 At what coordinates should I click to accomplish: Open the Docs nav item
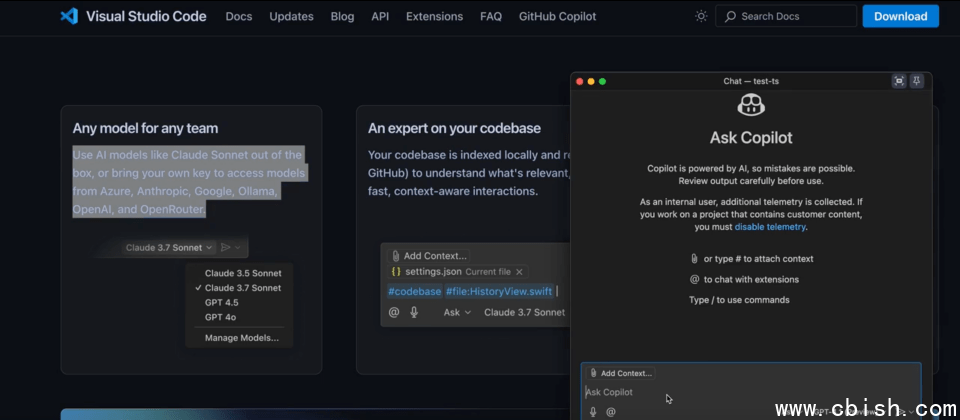239,17
